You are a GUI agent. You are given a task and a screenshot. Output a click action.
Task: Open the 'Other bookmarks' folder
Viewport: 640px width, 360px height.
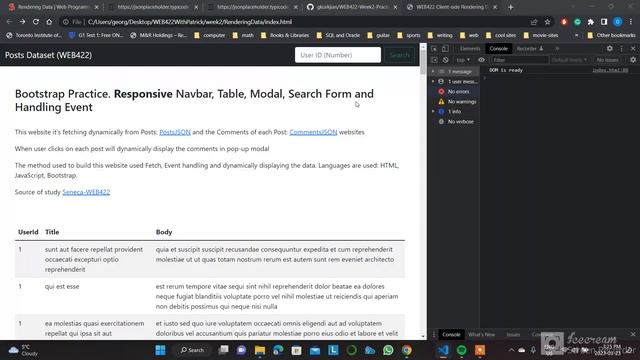611,36
